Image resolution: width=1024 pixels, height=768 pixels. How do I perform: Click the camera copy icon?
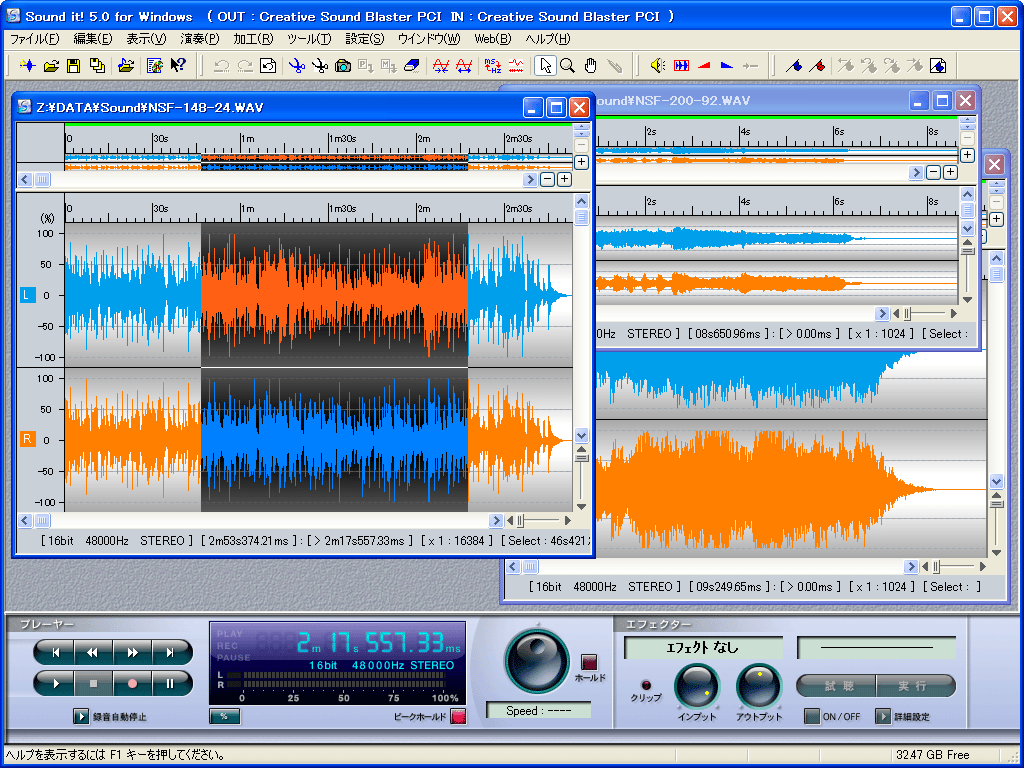(343, 65)
